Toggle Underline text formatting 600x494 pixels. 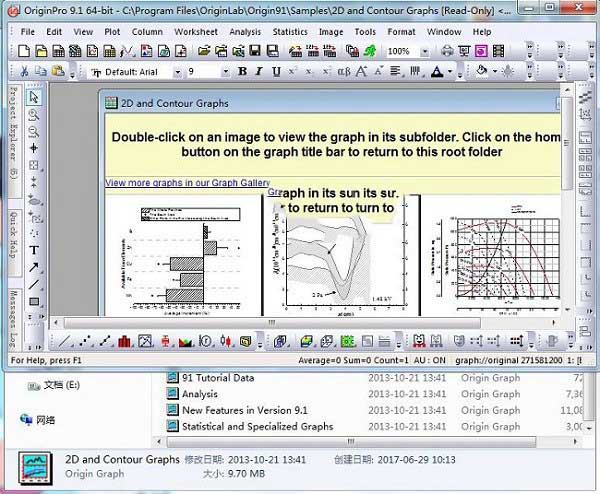click(x=274, y=72)
